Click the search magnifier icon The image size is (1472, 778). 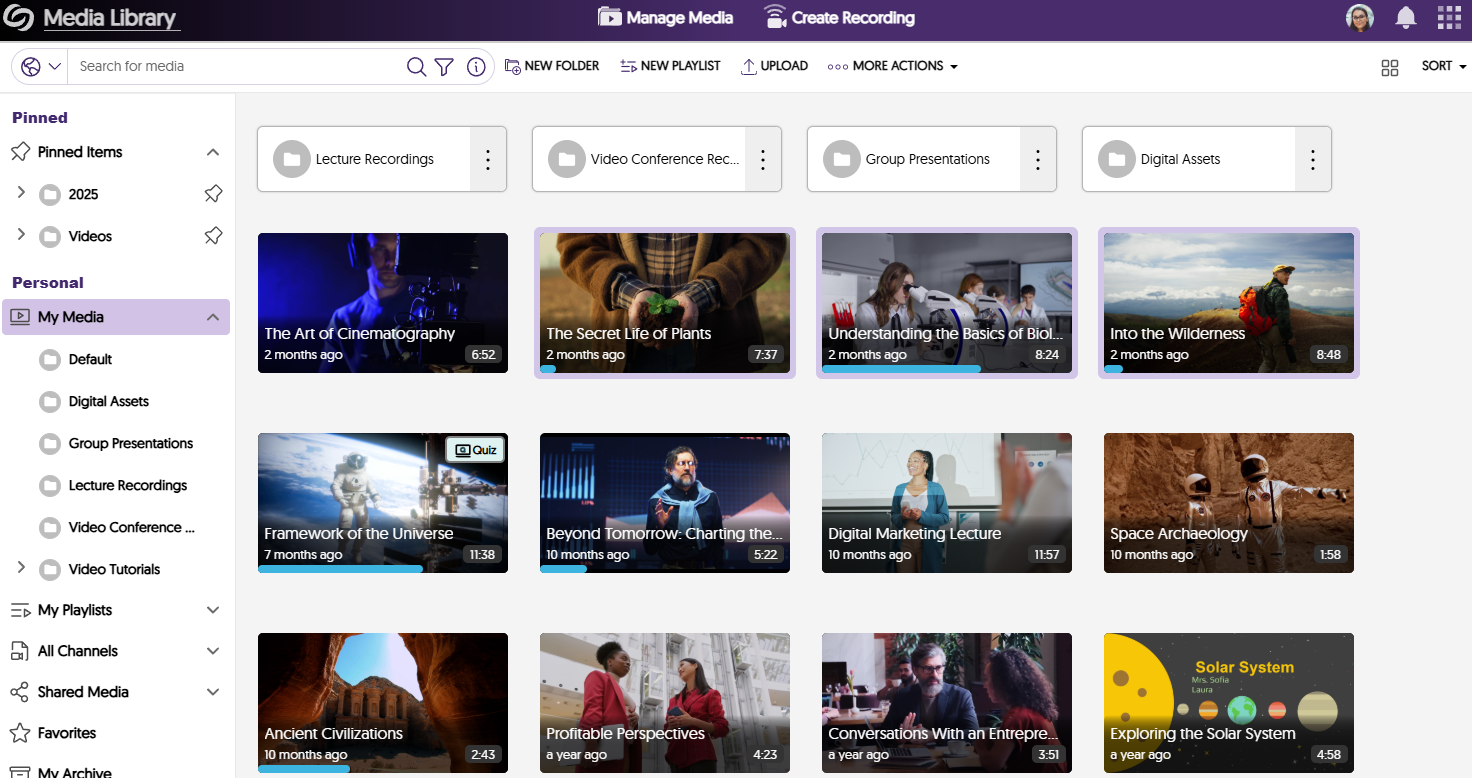point(416,67)
